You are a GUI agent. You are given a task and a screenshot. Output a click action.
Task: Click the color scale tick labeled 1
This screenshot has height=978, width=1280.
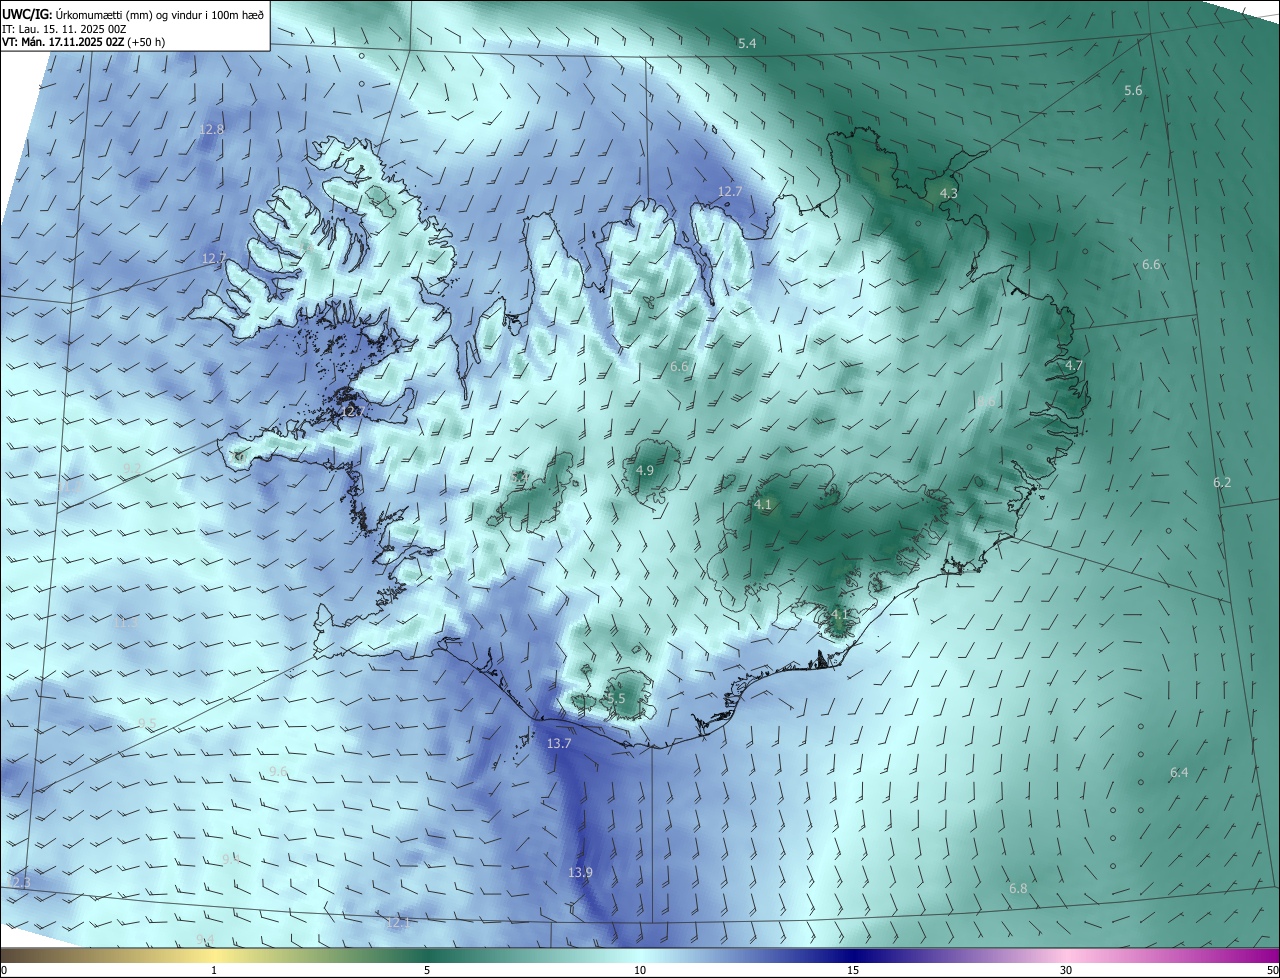pyautogui.click(x=214, y=970)
